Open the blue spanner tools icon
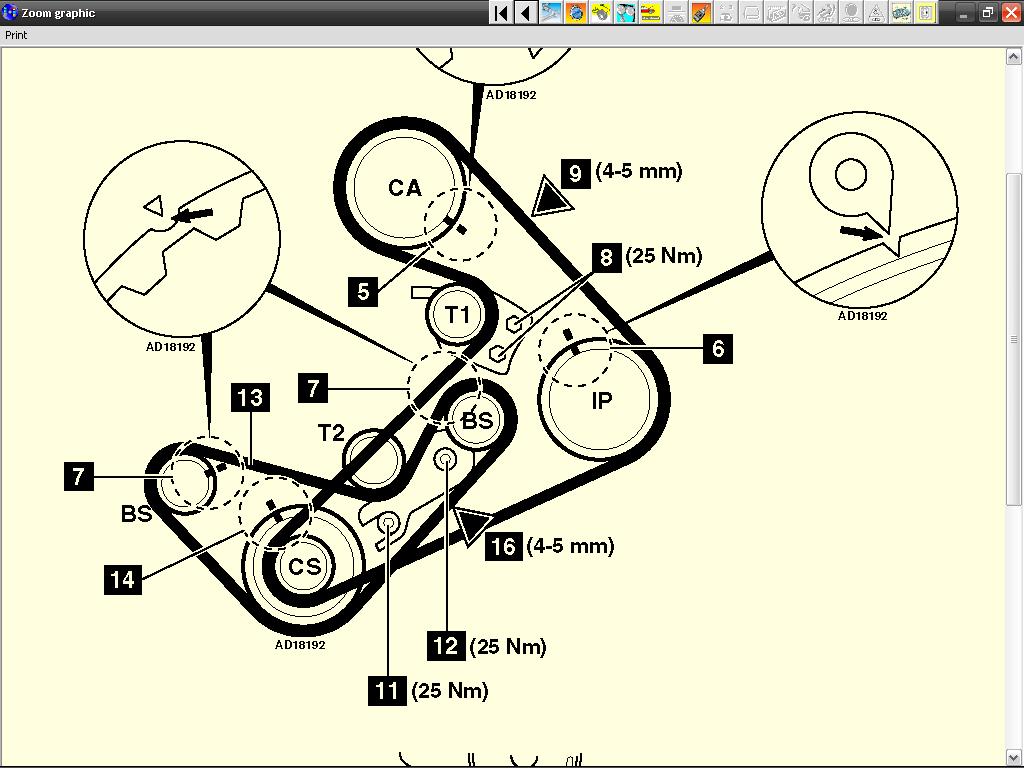 [x=551, y=12]
